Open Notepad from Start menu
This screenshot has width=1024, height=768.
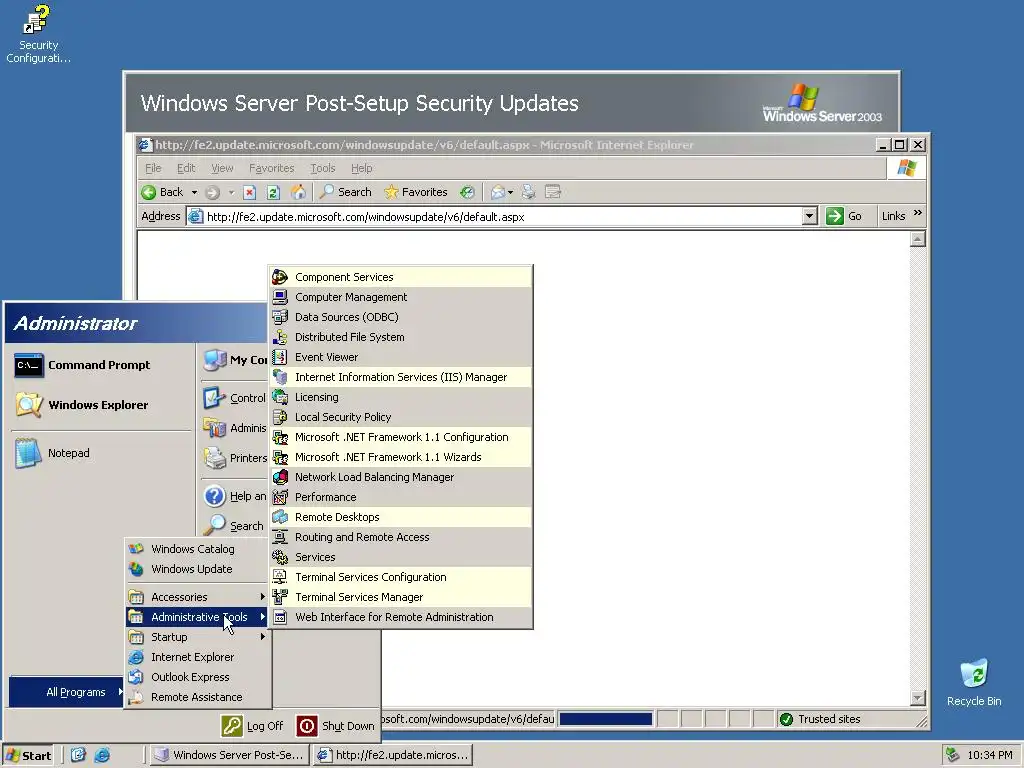101,453
